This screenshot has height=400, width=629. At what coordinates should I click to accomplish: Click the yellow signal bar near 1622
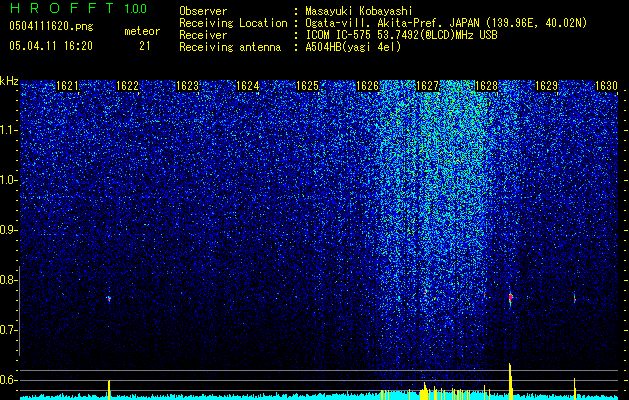tap(109, 390)
